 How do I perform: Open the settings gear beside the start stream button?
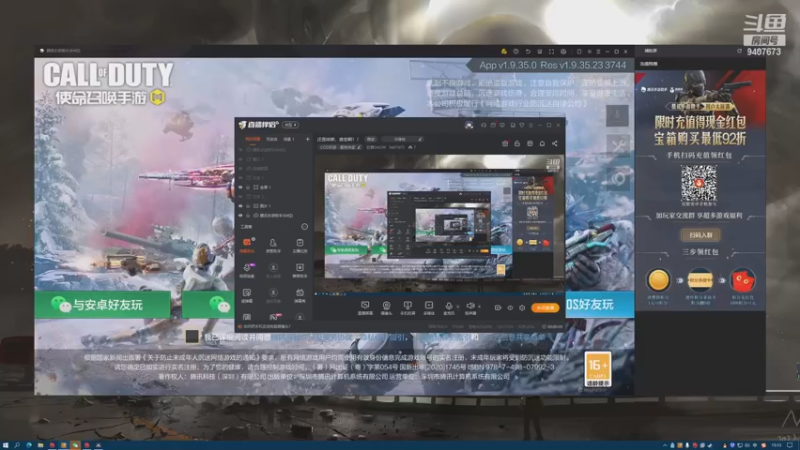(x=522, y=308)
